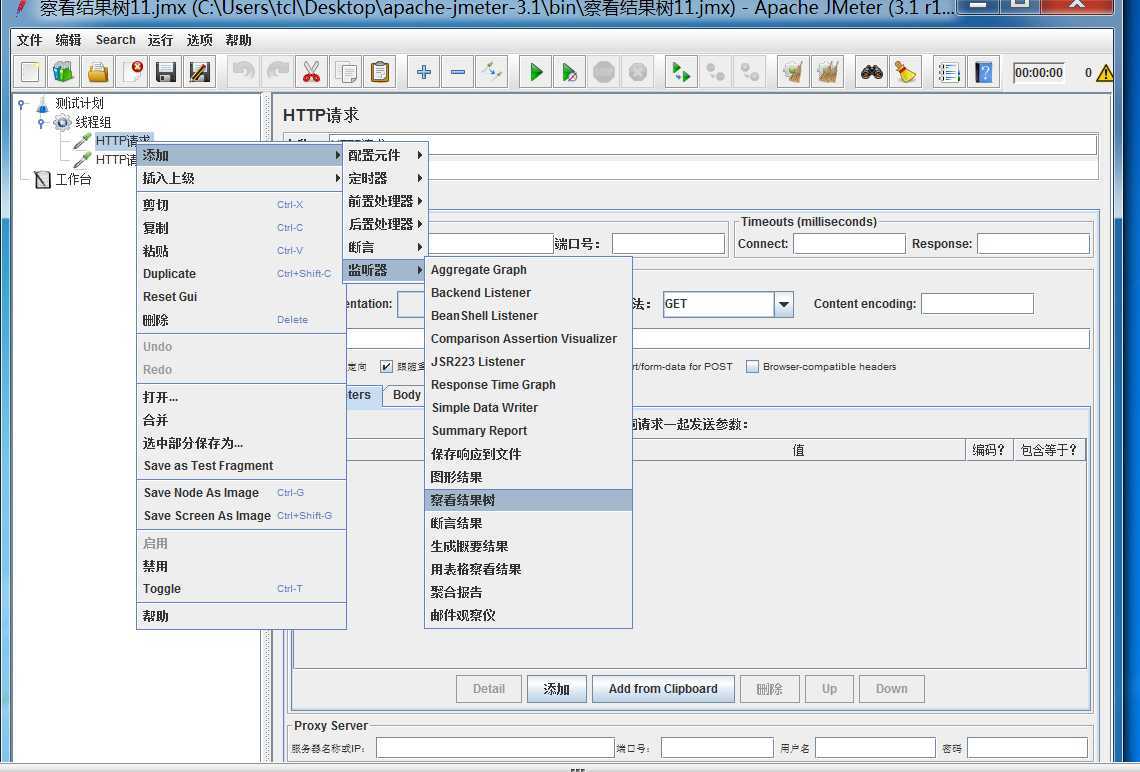Click the Clear All results icon
Viewport: 1140px width, 772px height.
827,72
